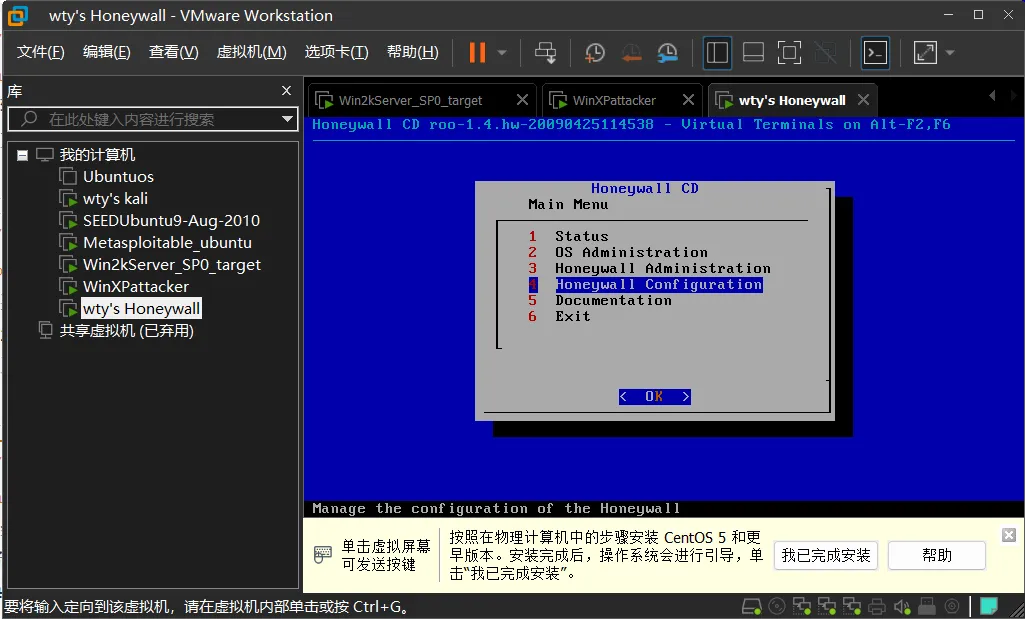
Task: Click the disabled Unity mode icon
Action: pyautogui.click(x=825, y=52)
